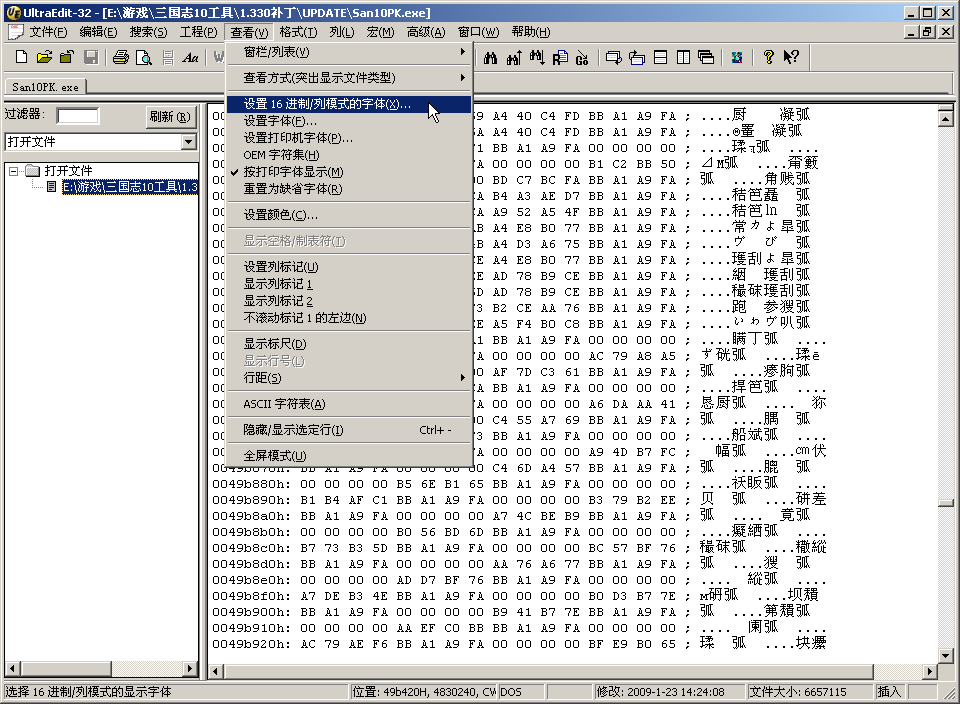Open the 文件(F) menu
The width and height of the screenshot is (960, 704).
[x=48, y=32]
